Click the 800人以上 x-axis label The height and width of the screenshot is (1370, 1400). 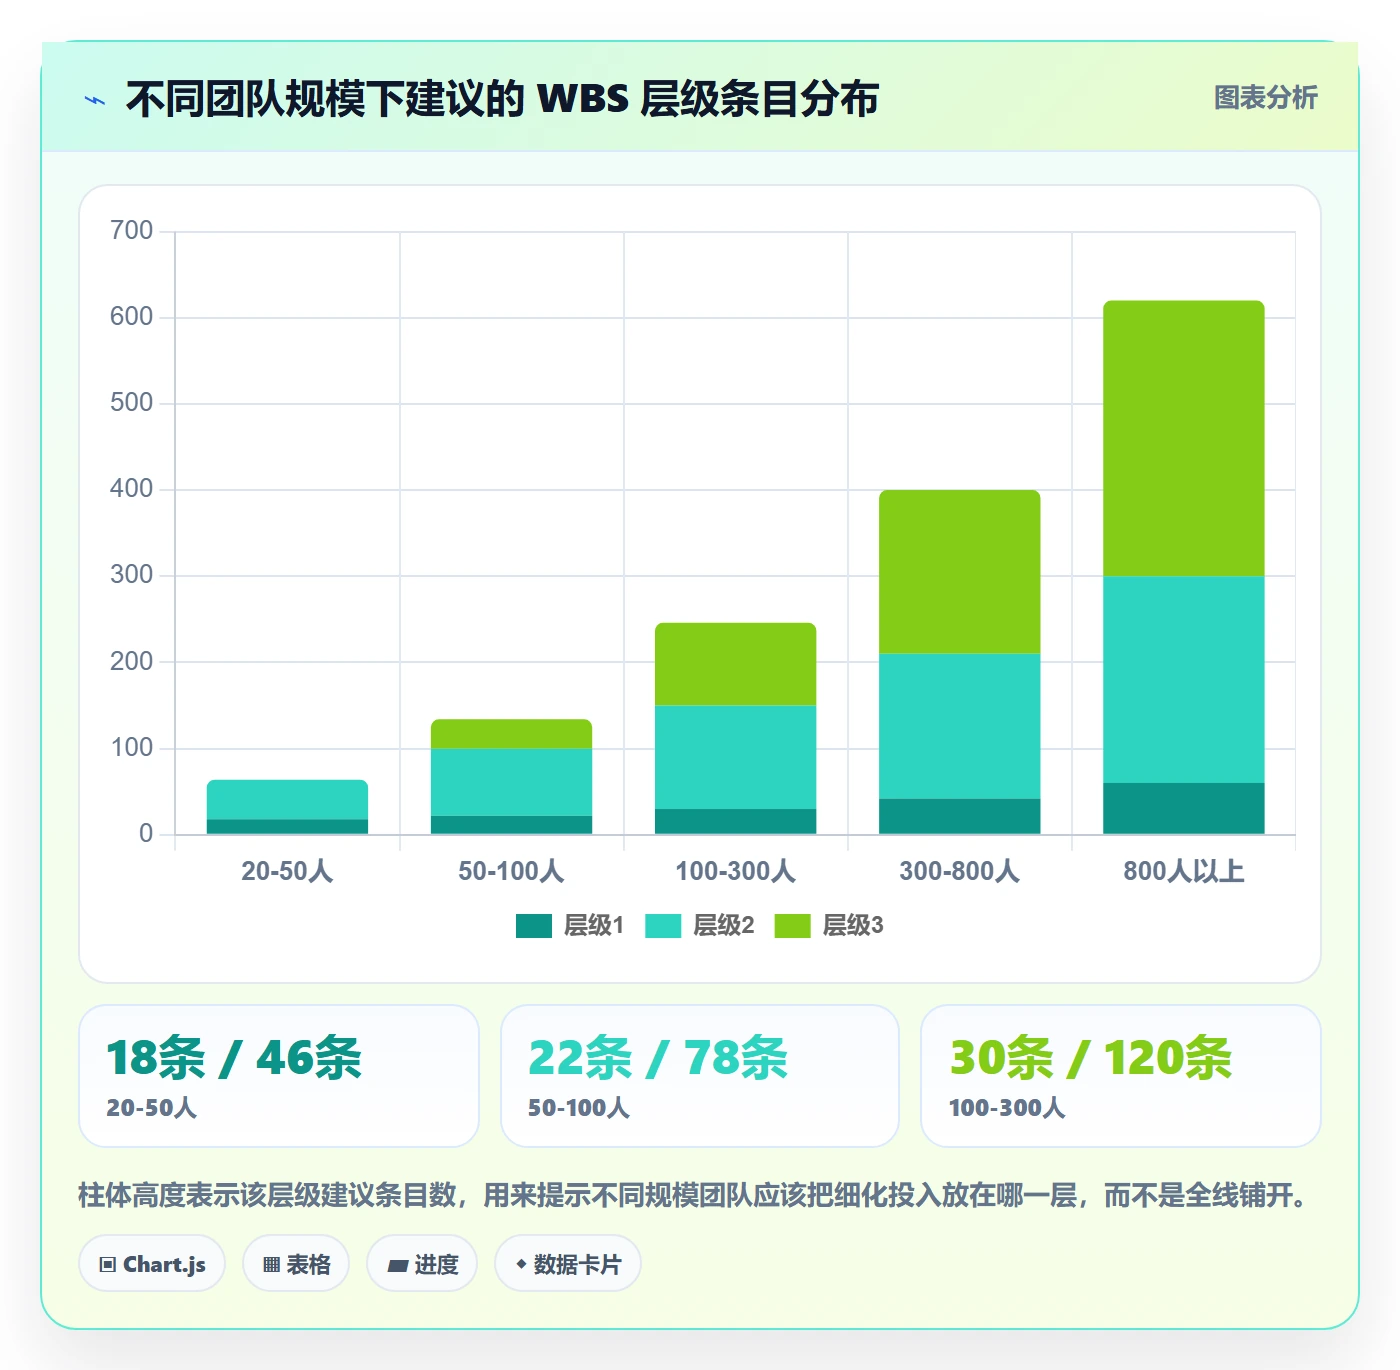point(1184,871)
